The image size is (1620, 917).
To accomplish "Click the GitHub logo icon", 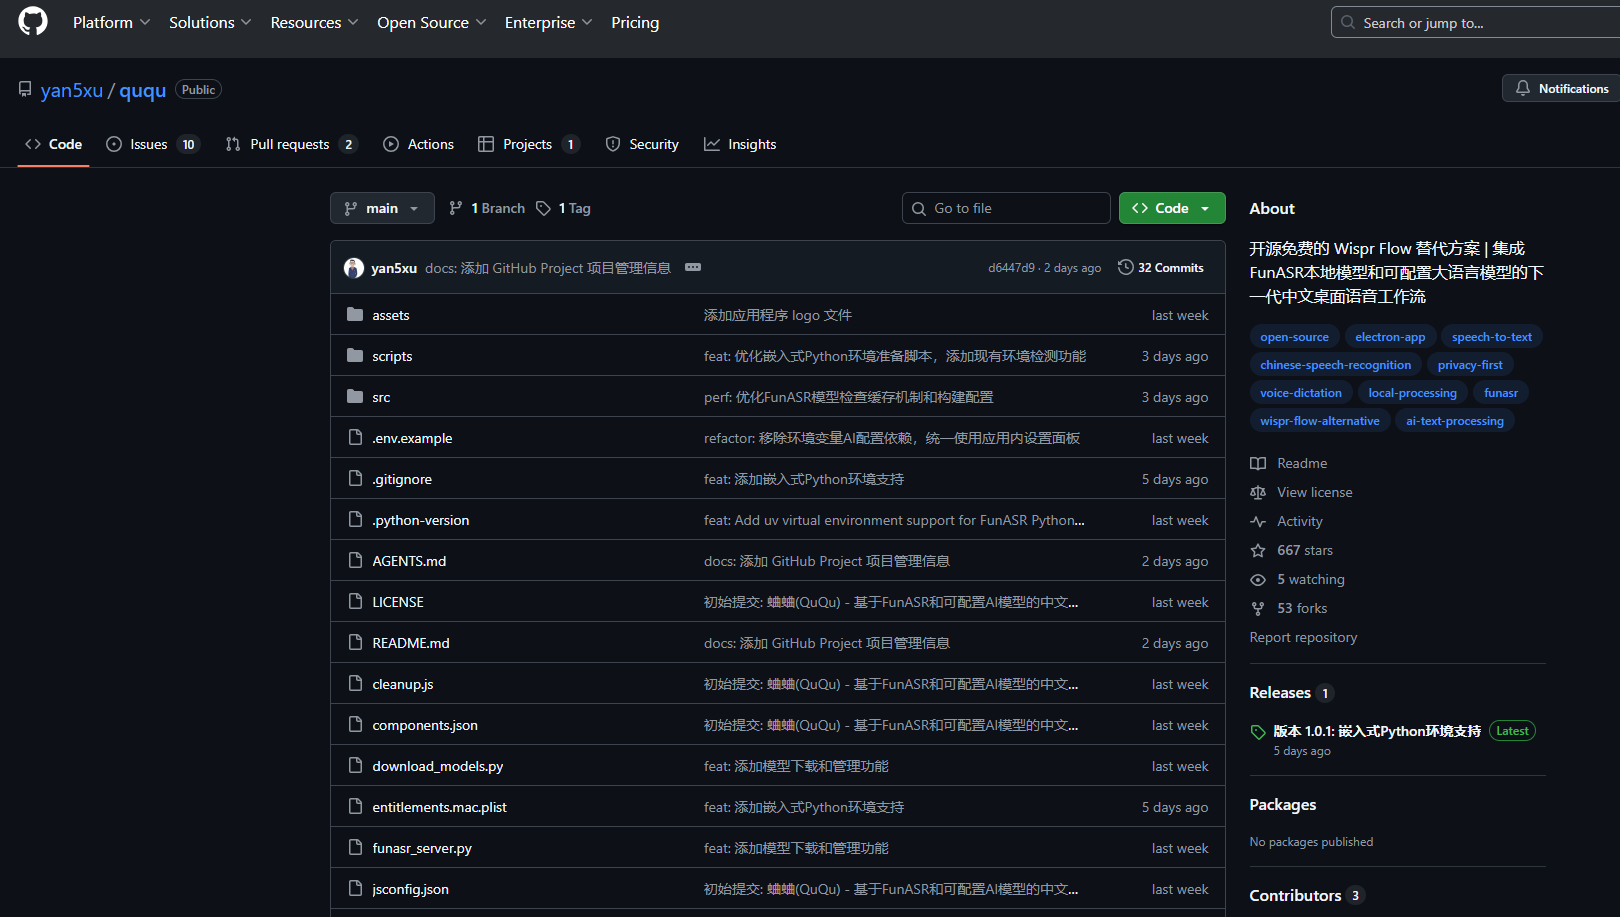I will point(33,22).
